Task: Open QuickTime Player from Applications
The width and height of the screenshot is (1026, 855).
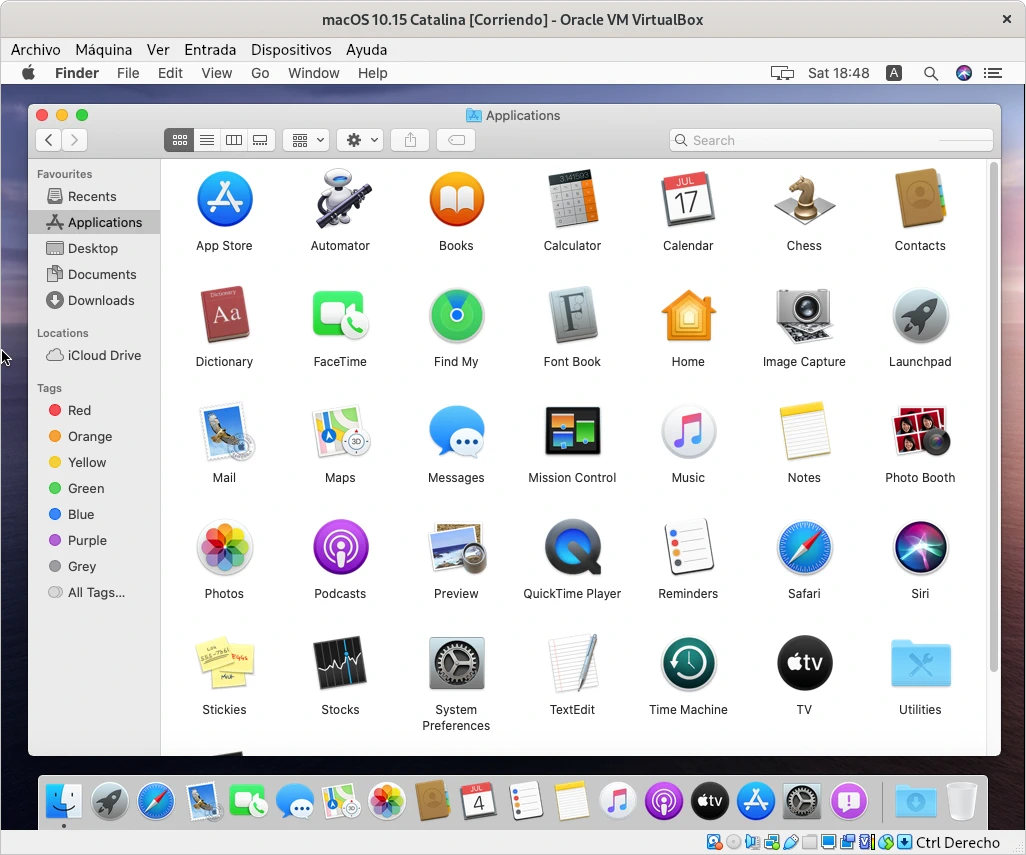Action: 572,548
